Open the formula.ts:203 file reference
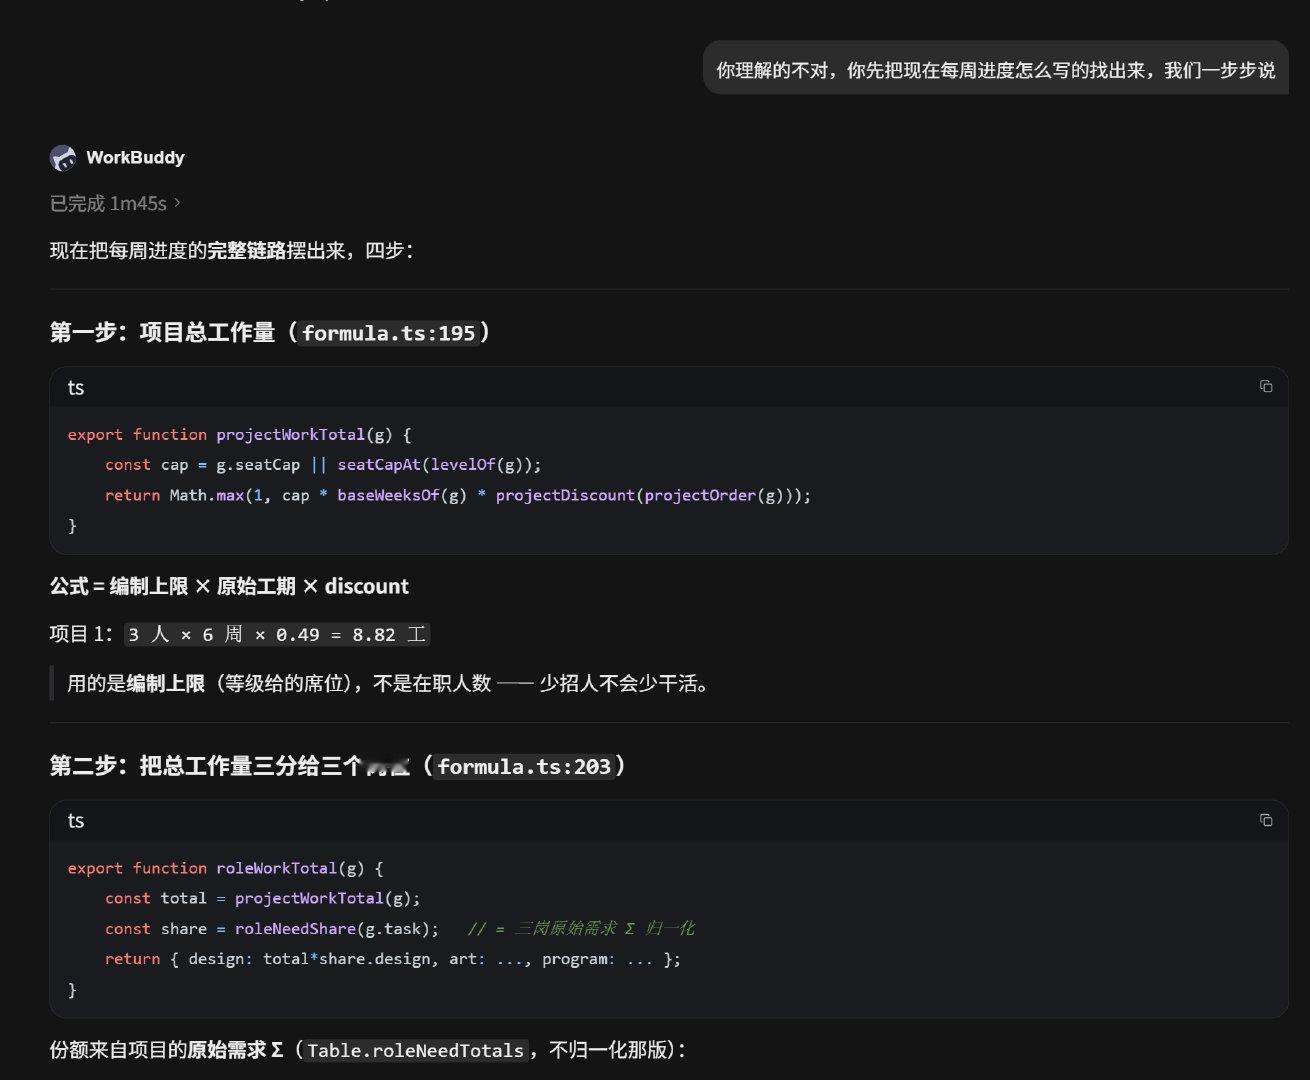This screenshot has width=1310, height=1080. (x=524, y=767)
